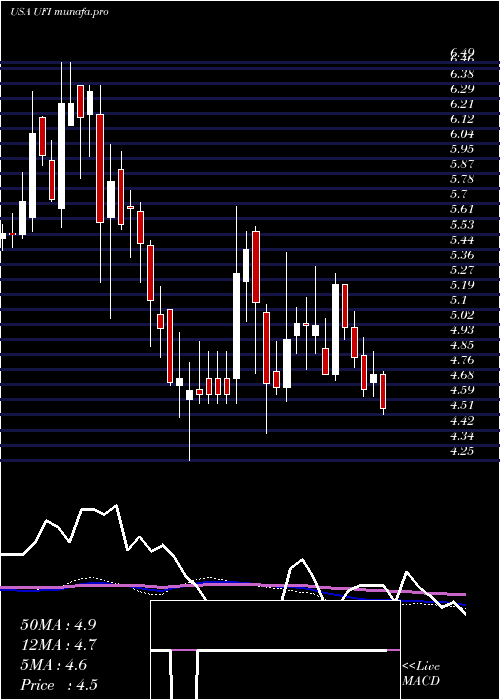The height and width of the screenshot is (700, 500).
Task: Click the 6.29 price axis label
Action: point(462,89)
